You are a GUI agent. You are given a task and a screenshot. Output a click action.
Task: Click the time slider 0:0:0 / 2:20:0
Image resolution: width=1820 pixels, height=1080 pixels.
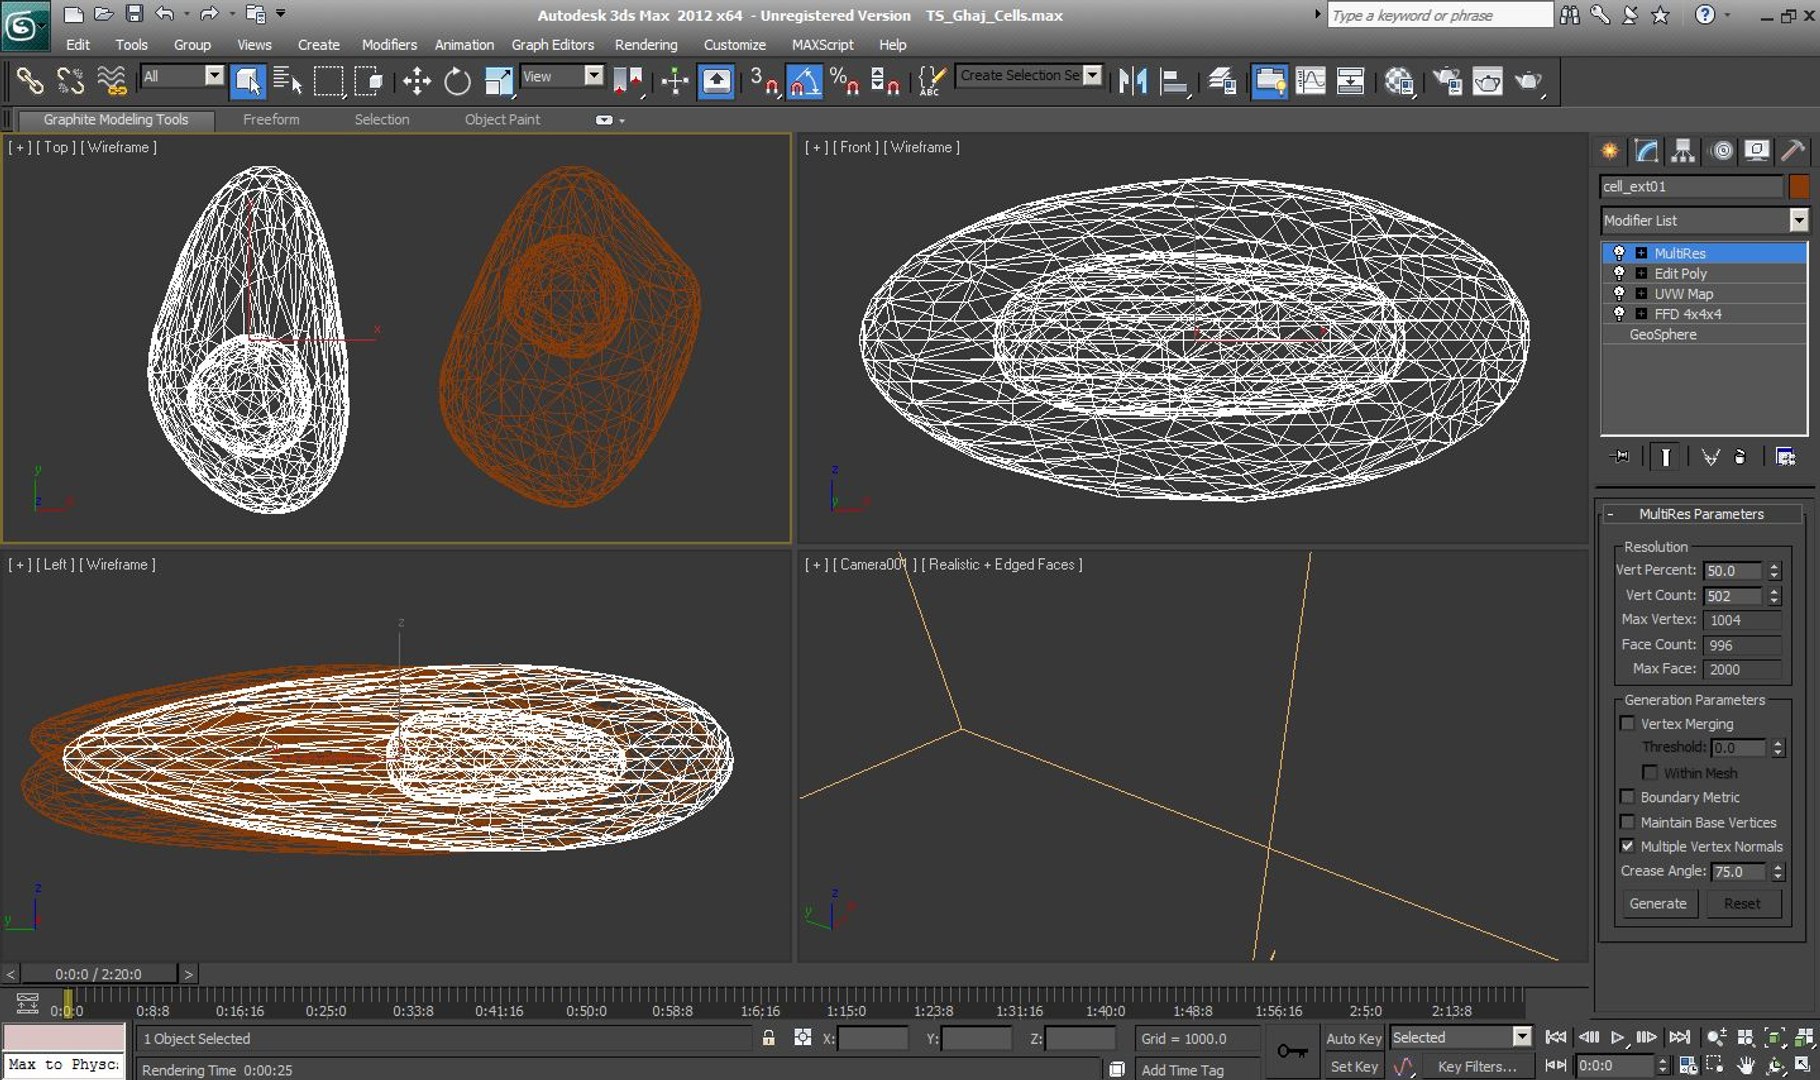pos(98,974)
